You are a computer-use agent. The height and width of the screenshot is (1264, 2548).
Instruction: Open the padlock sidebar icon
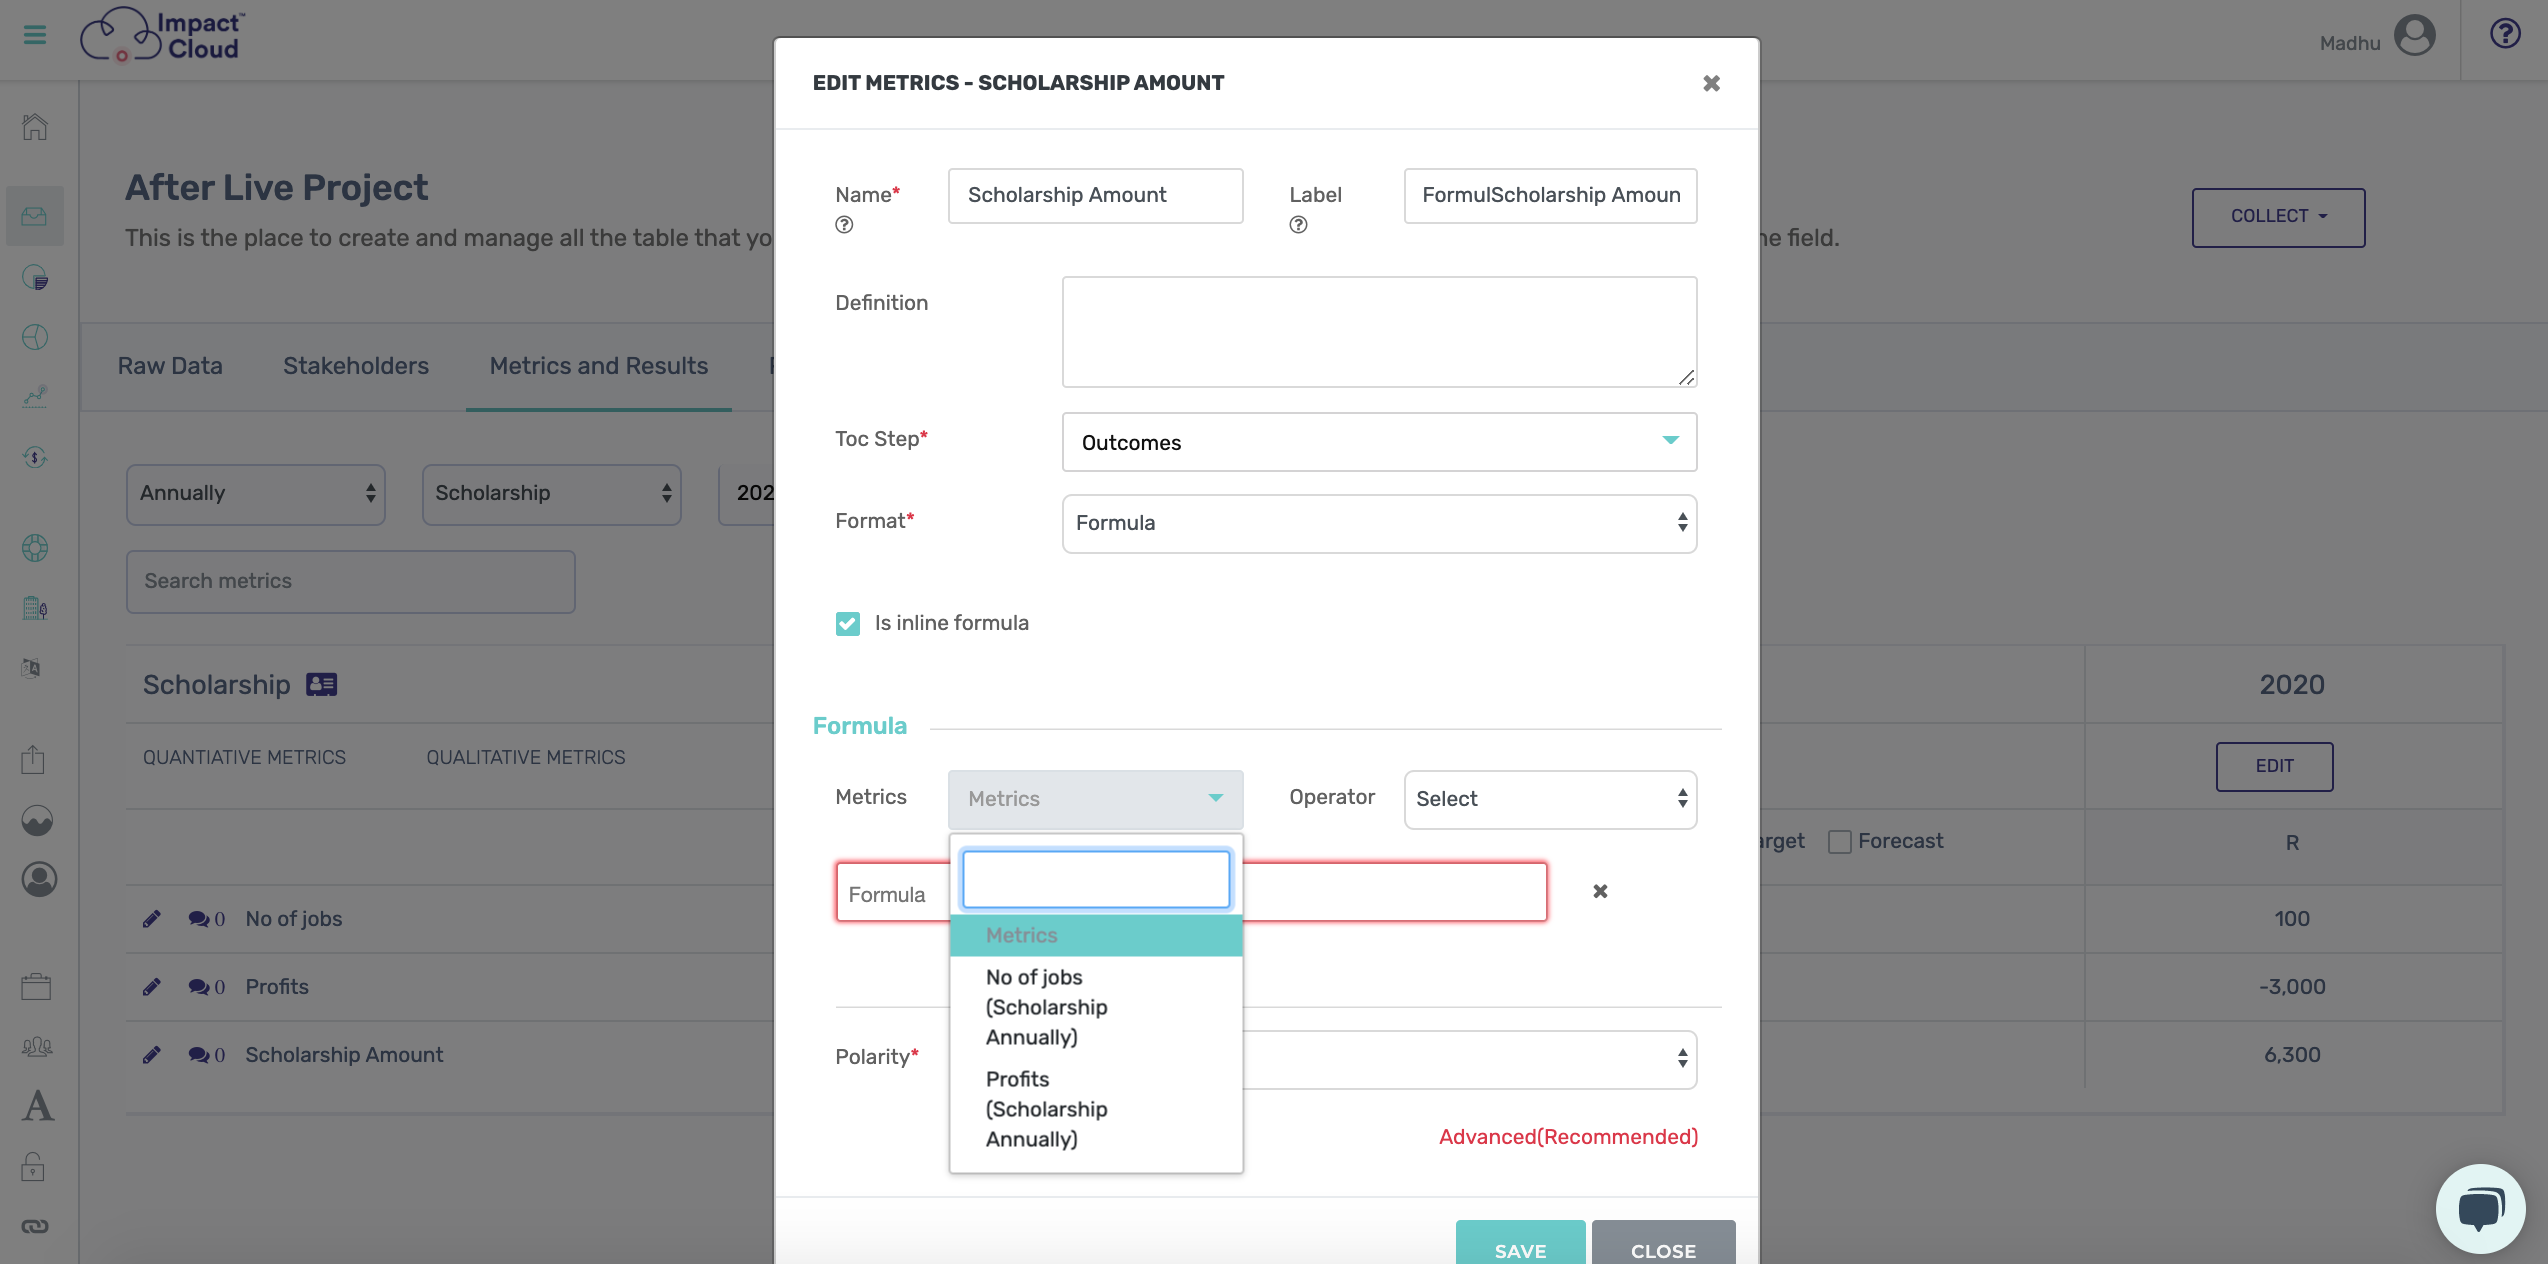pyautogui.click(x=33, y=1166)
